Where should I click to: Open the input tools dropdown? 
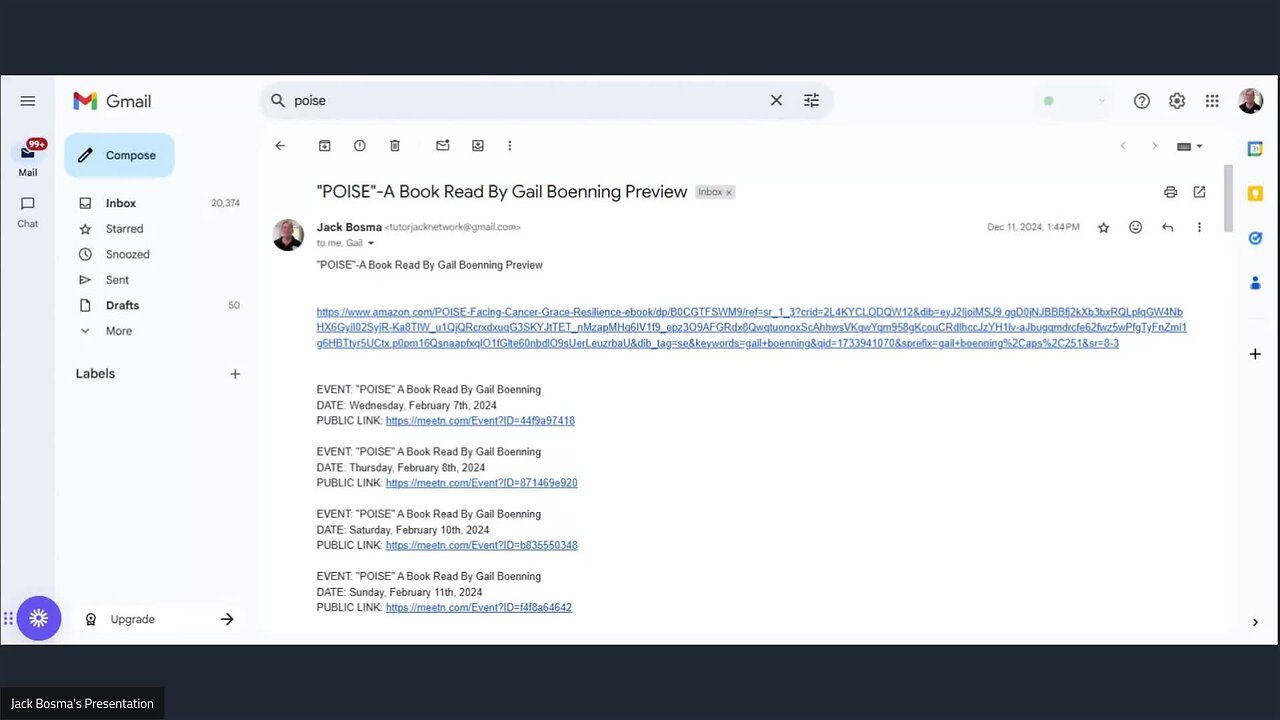click(1189, 146)
